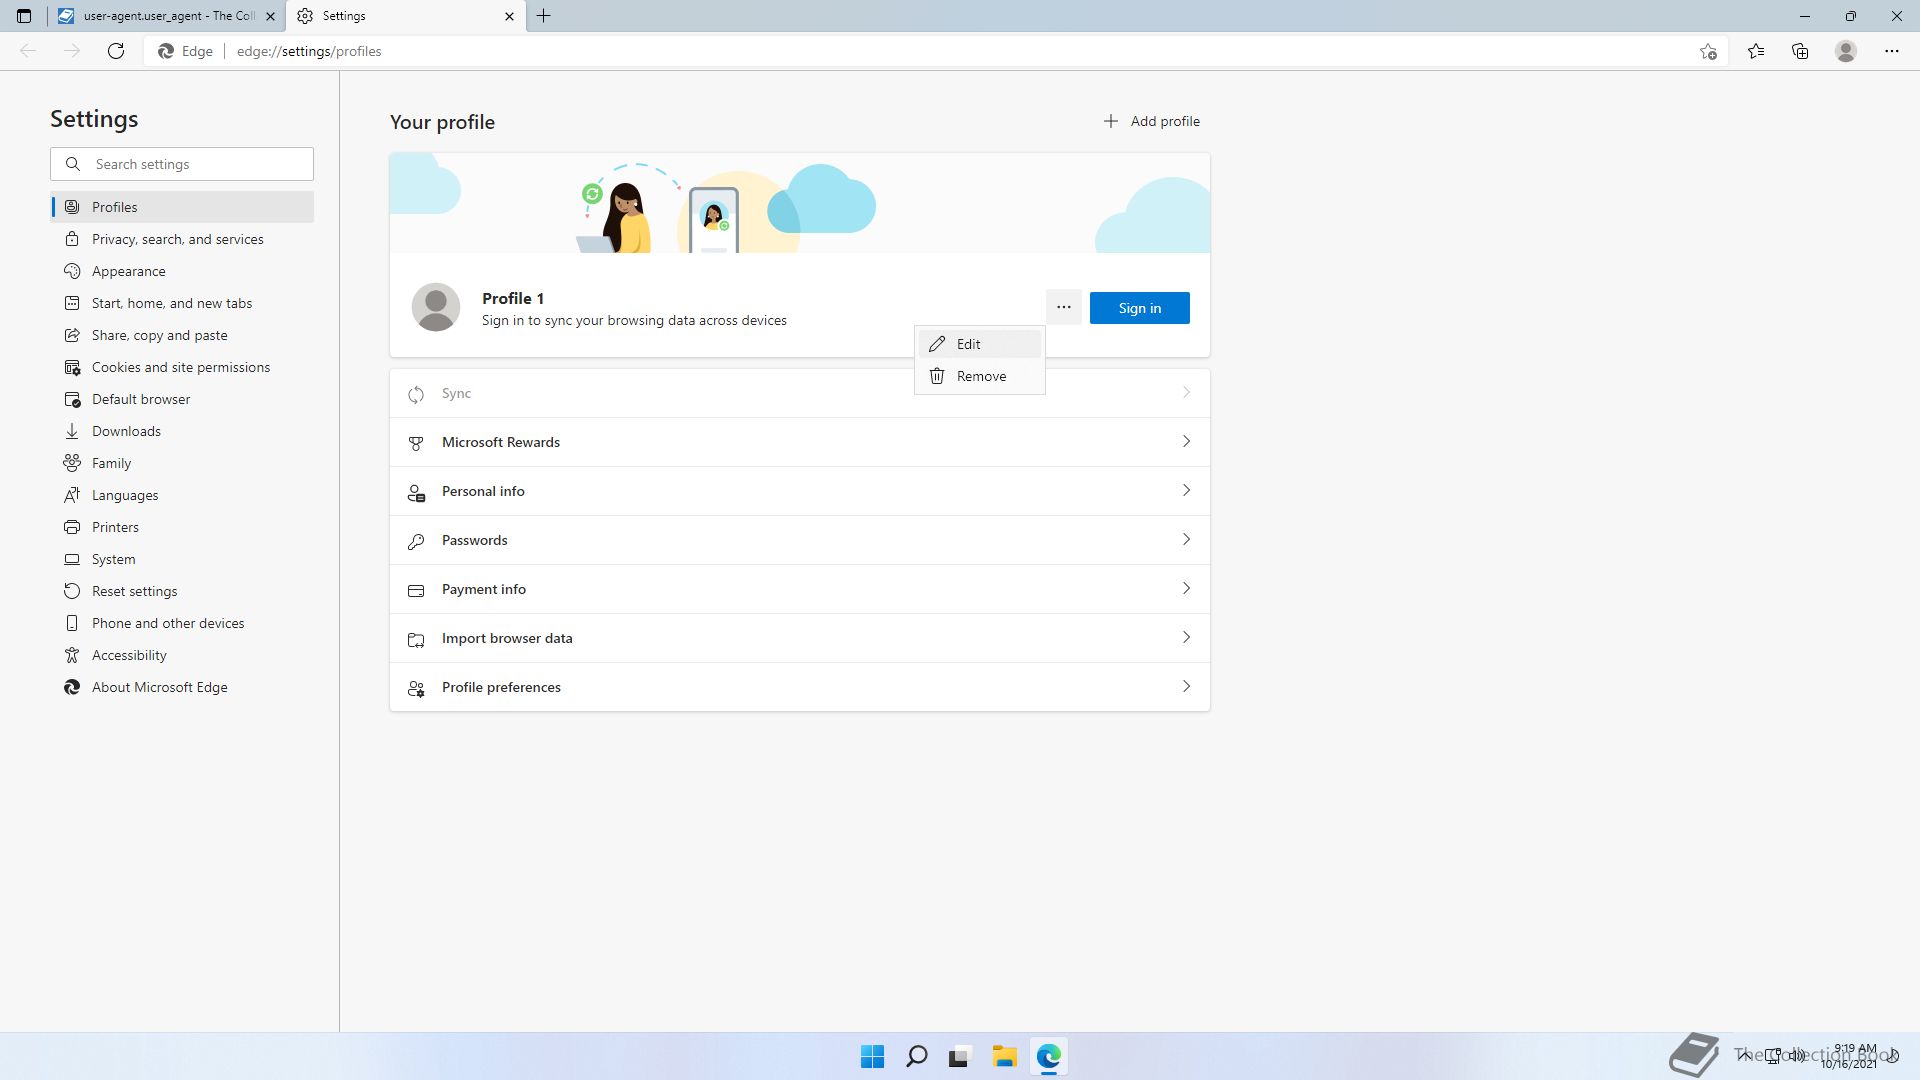This screenshot has height=1080, width=1920.
Task: Click Microsoft Edge taskbar icon
Action: [1048, 1057]
